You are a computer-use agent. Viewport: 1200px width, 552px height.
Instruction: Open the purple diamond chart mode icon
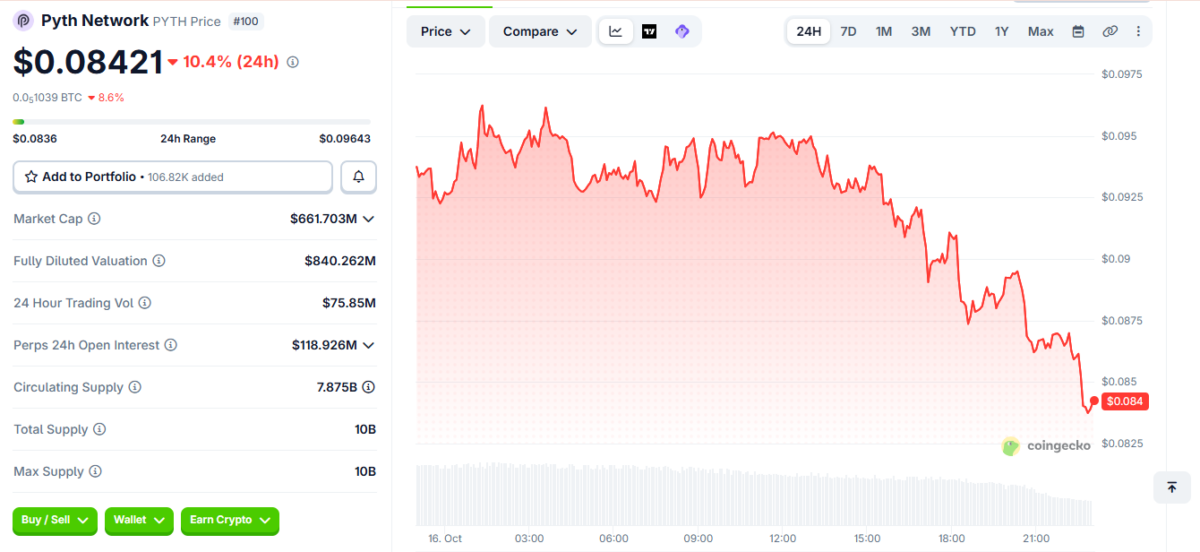(x=682, y=32)
